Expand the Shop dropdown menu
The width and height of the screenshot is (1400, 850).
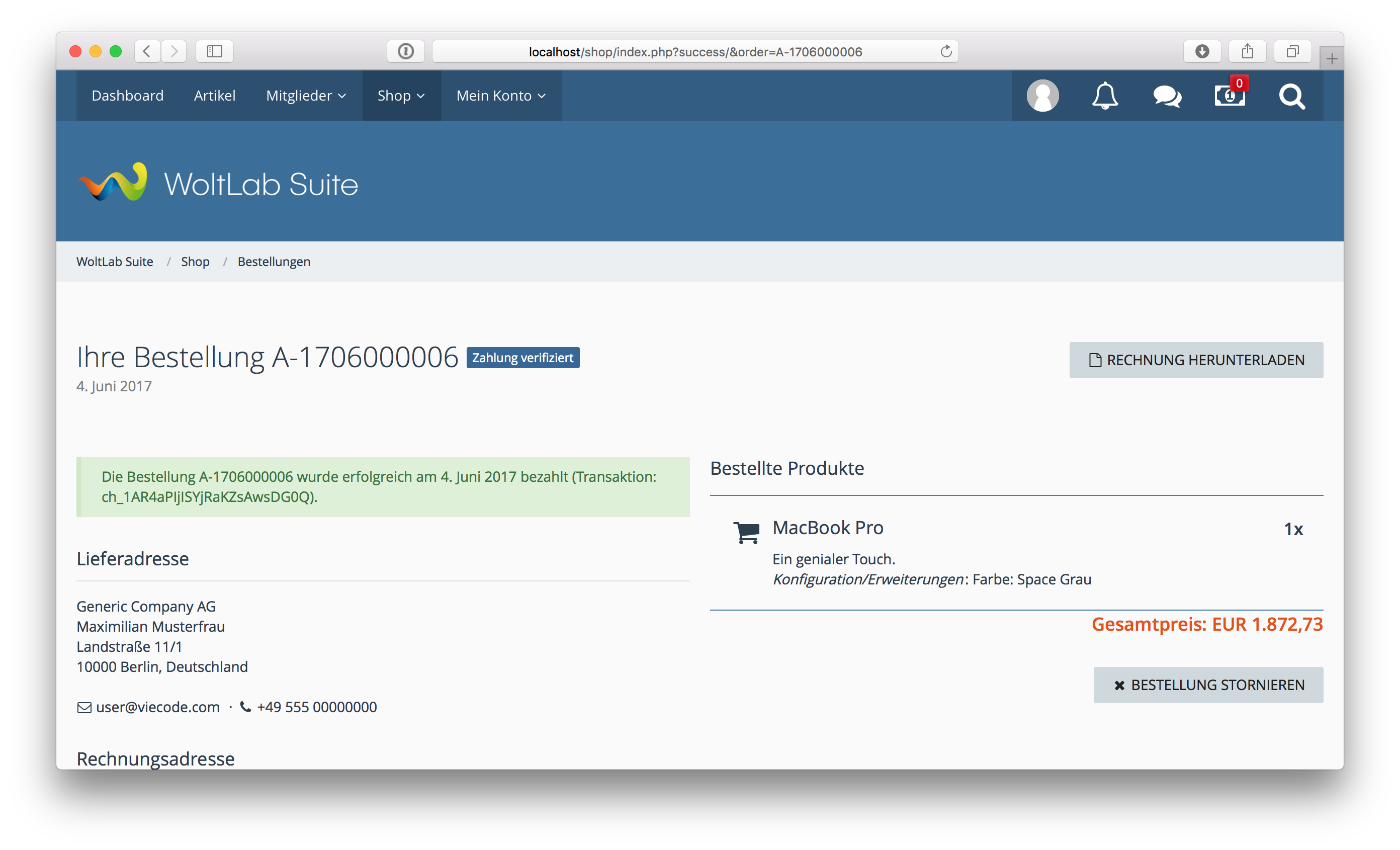pos(401,96)
